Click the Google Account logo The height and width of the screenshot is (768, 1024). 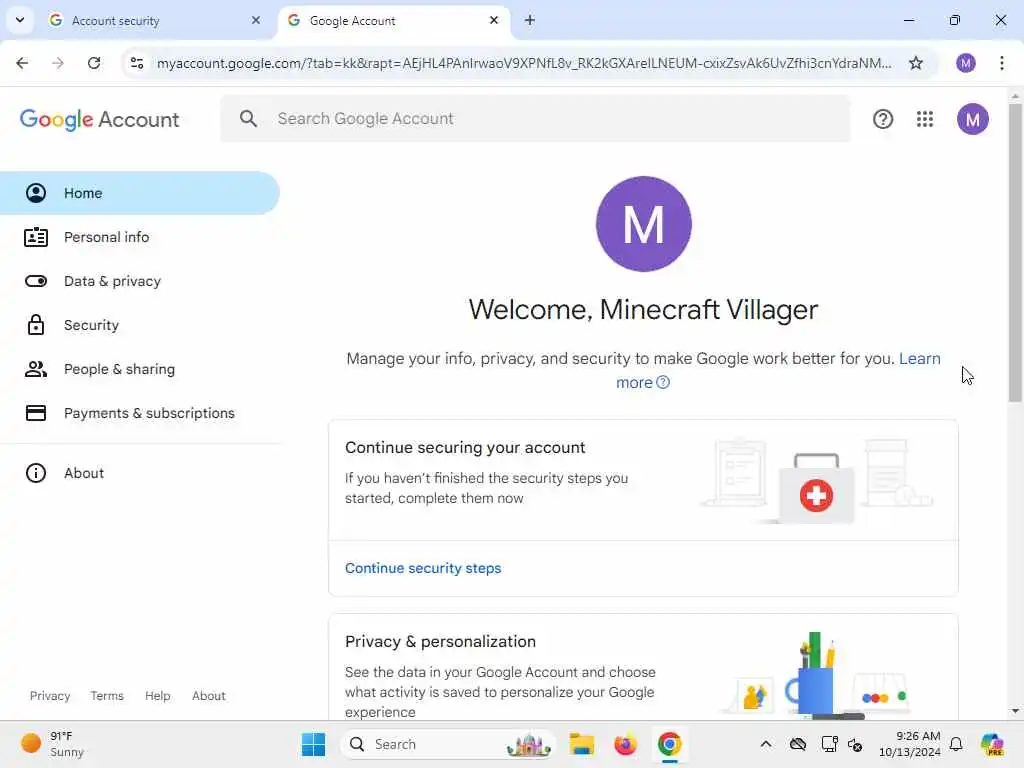[99, 120]
